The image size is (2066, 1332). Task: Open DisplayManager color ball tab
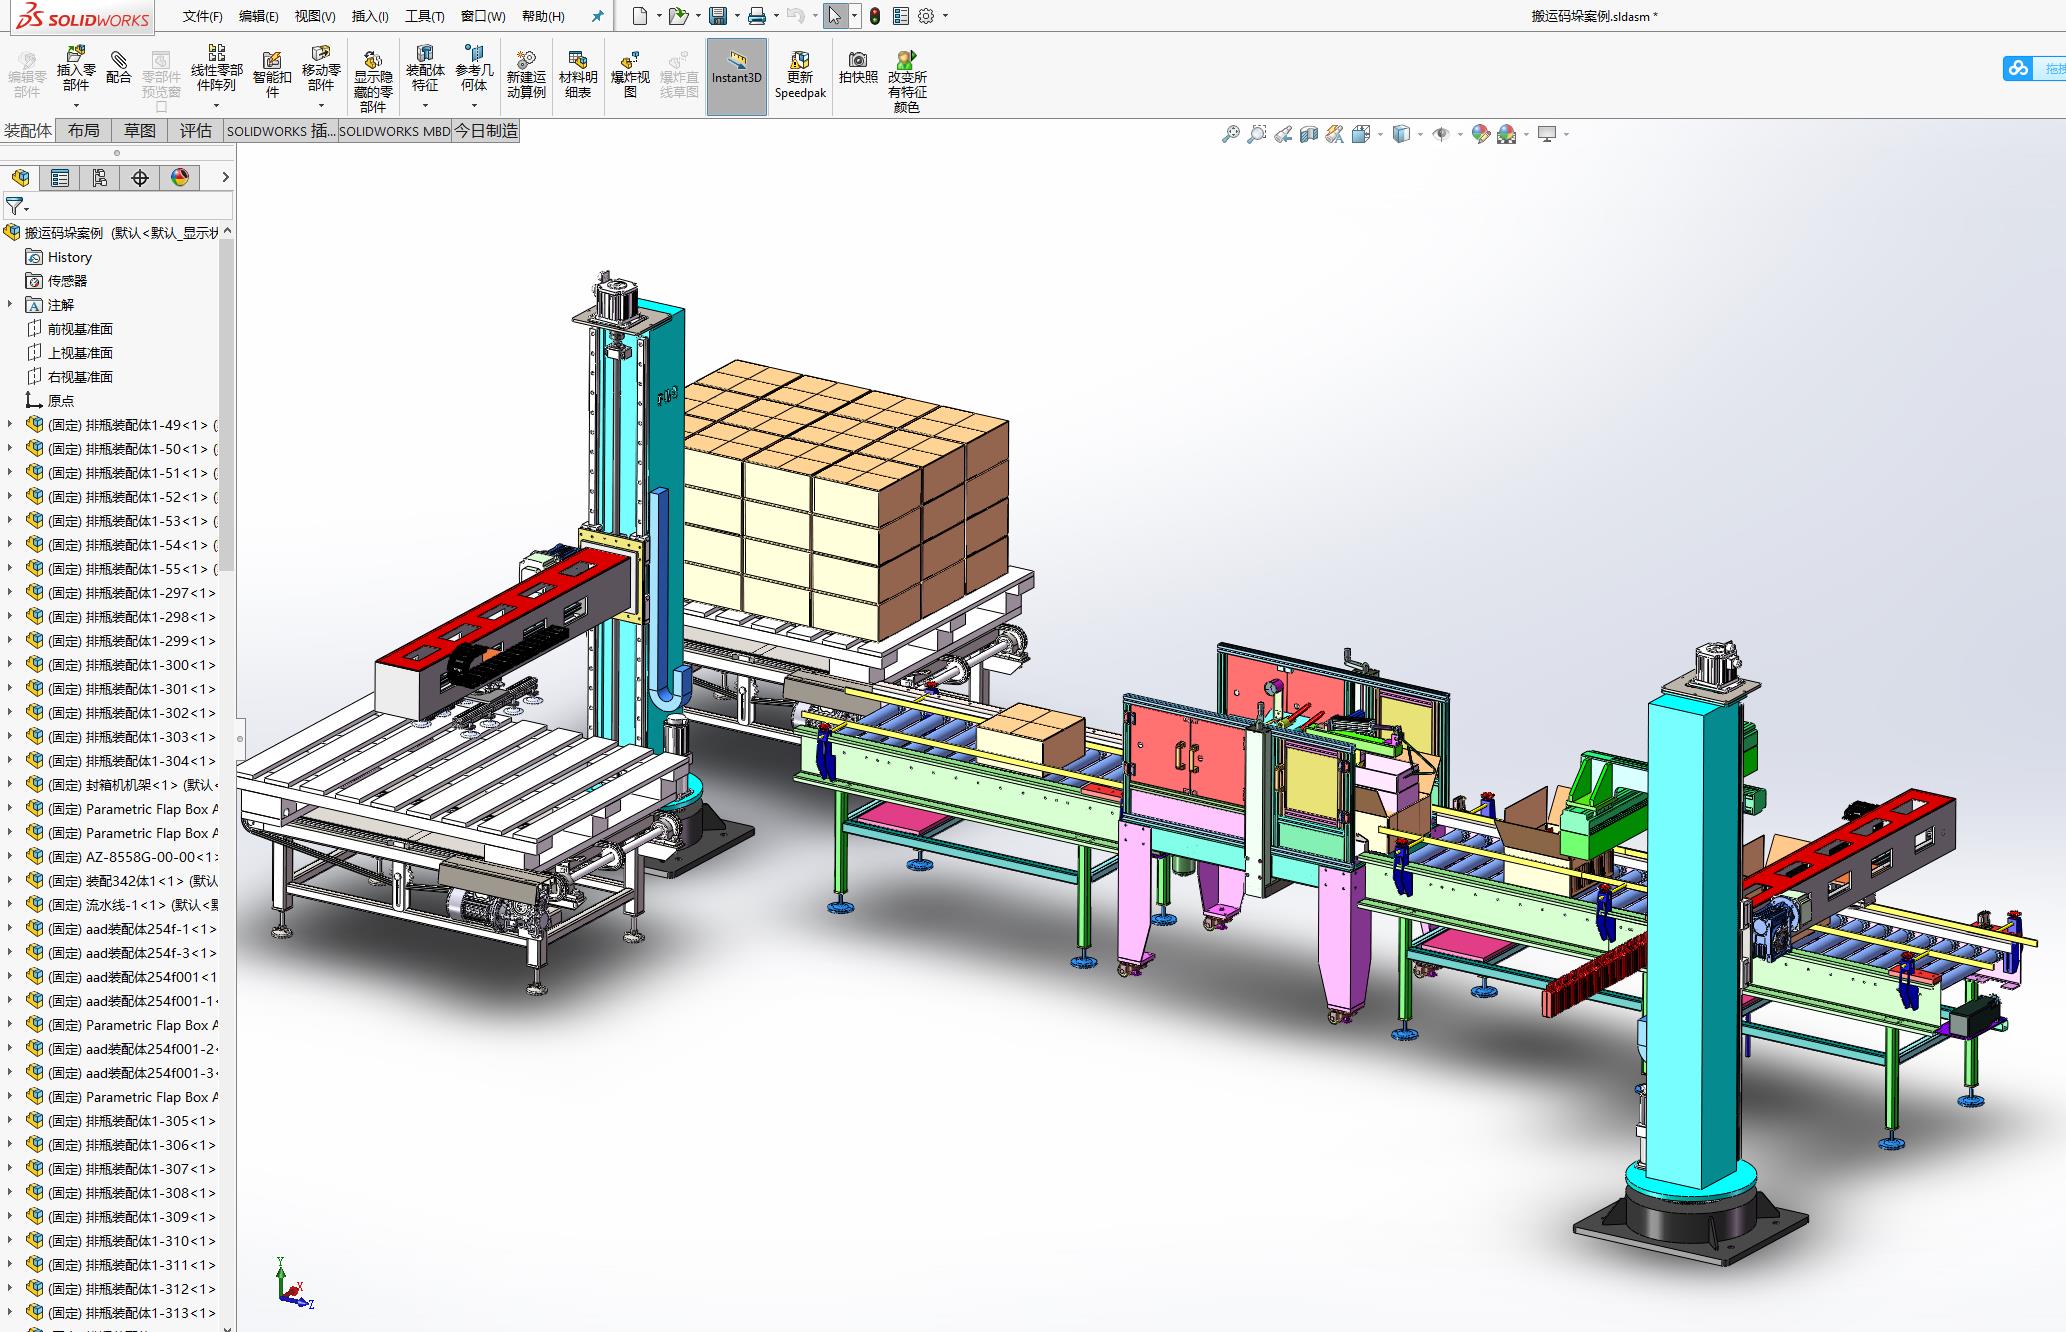[x=180, y=178]
